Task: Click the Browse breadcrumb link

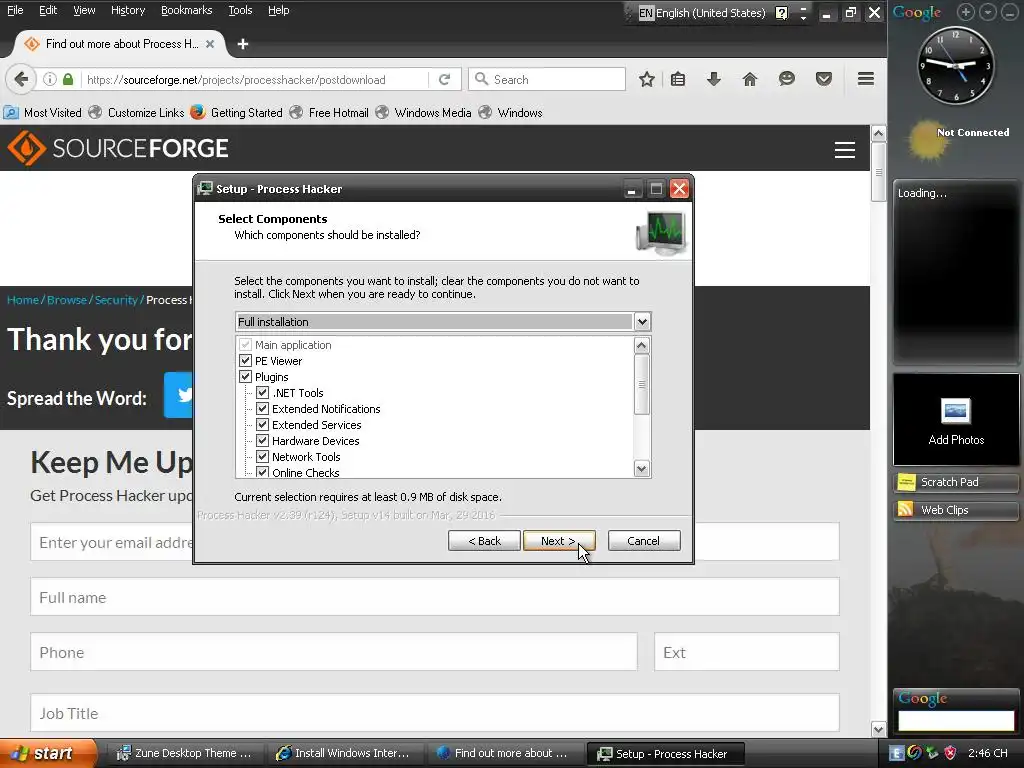Action: [67, 300]
